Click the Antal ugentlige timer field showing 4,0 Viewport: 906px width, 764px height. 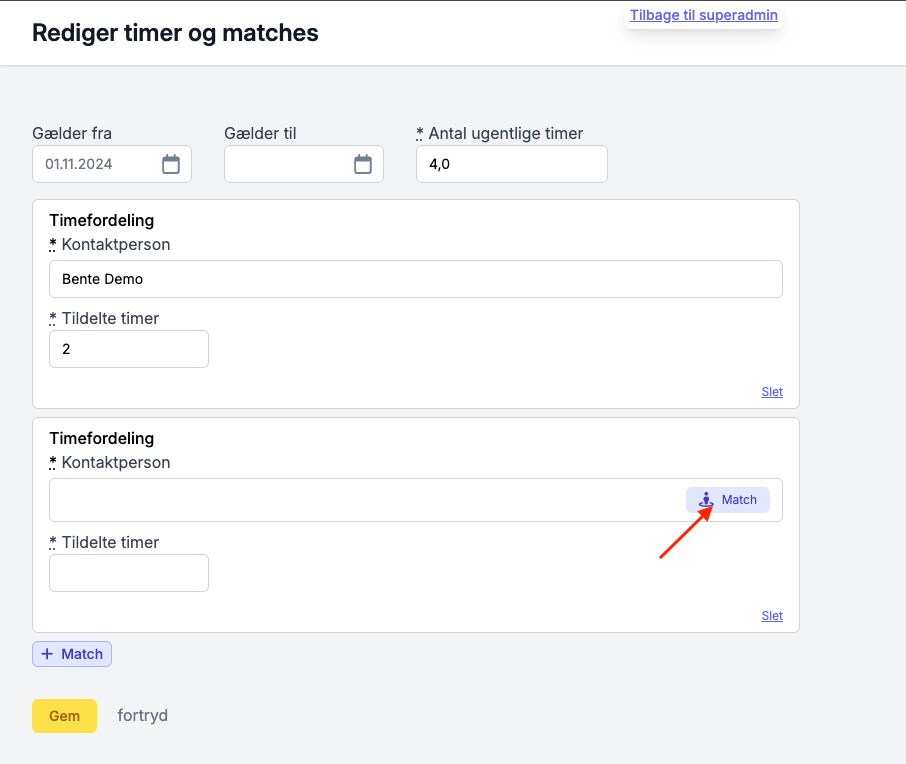[511, 164]
